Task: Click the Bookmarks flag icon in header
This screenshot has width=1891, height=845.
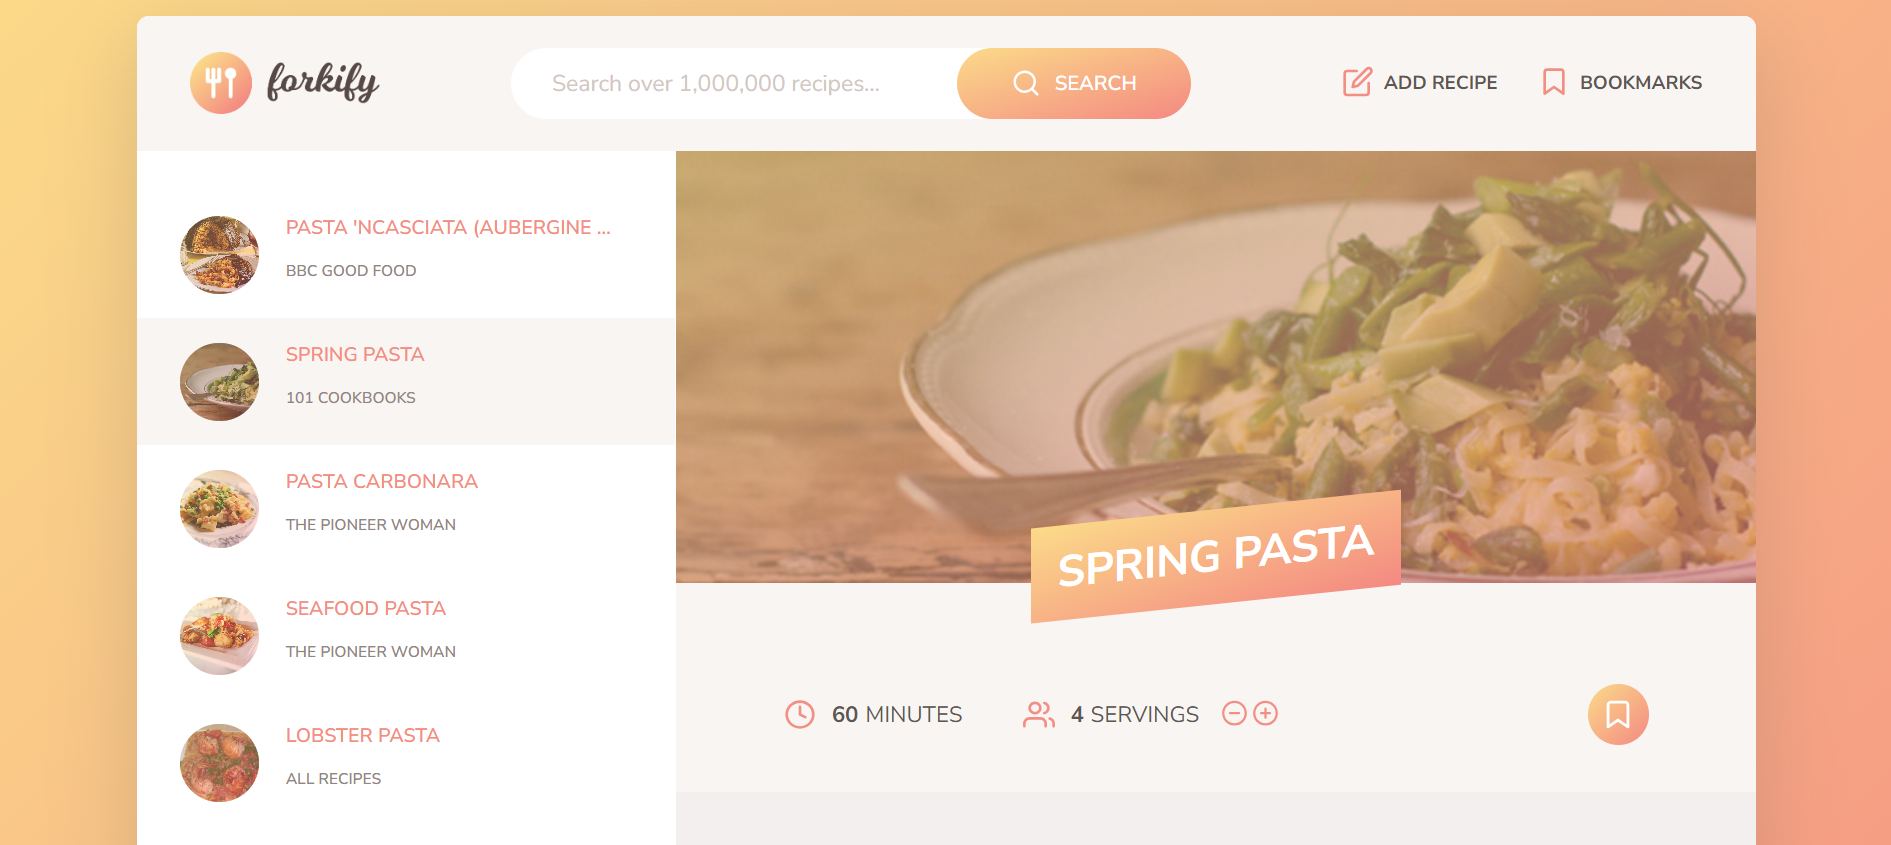Action: pos(1553,82)
